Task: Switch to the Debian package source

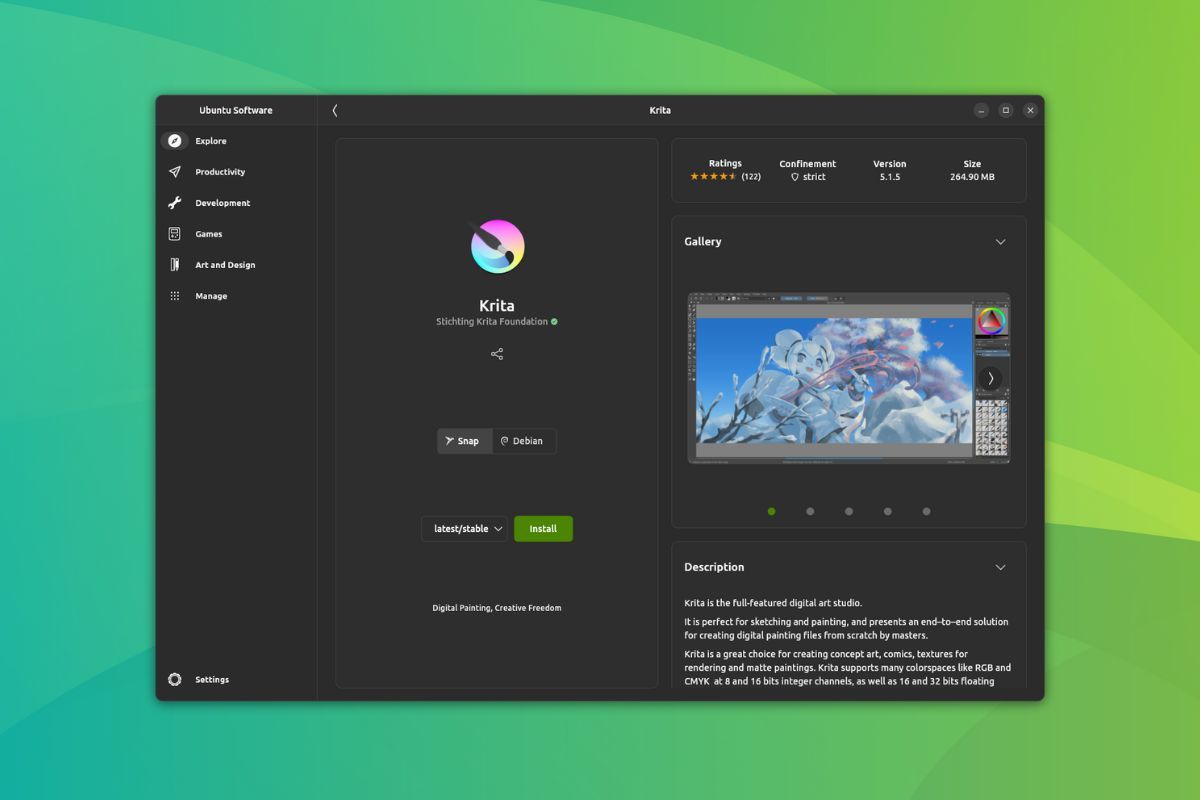Action: pyautogui.click(x=523, y=440)
